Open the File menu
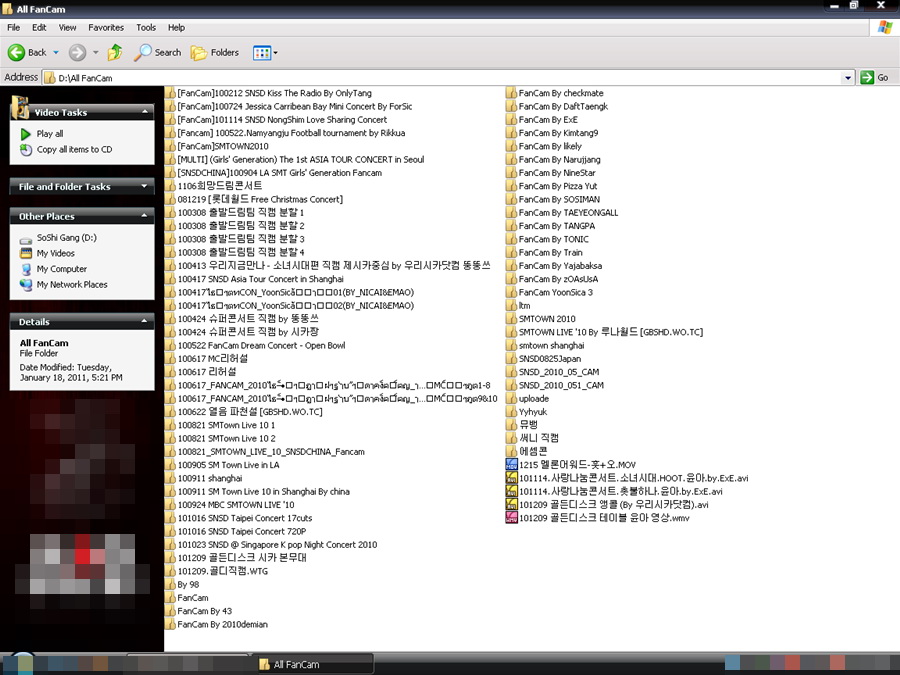 click(13, 28)
